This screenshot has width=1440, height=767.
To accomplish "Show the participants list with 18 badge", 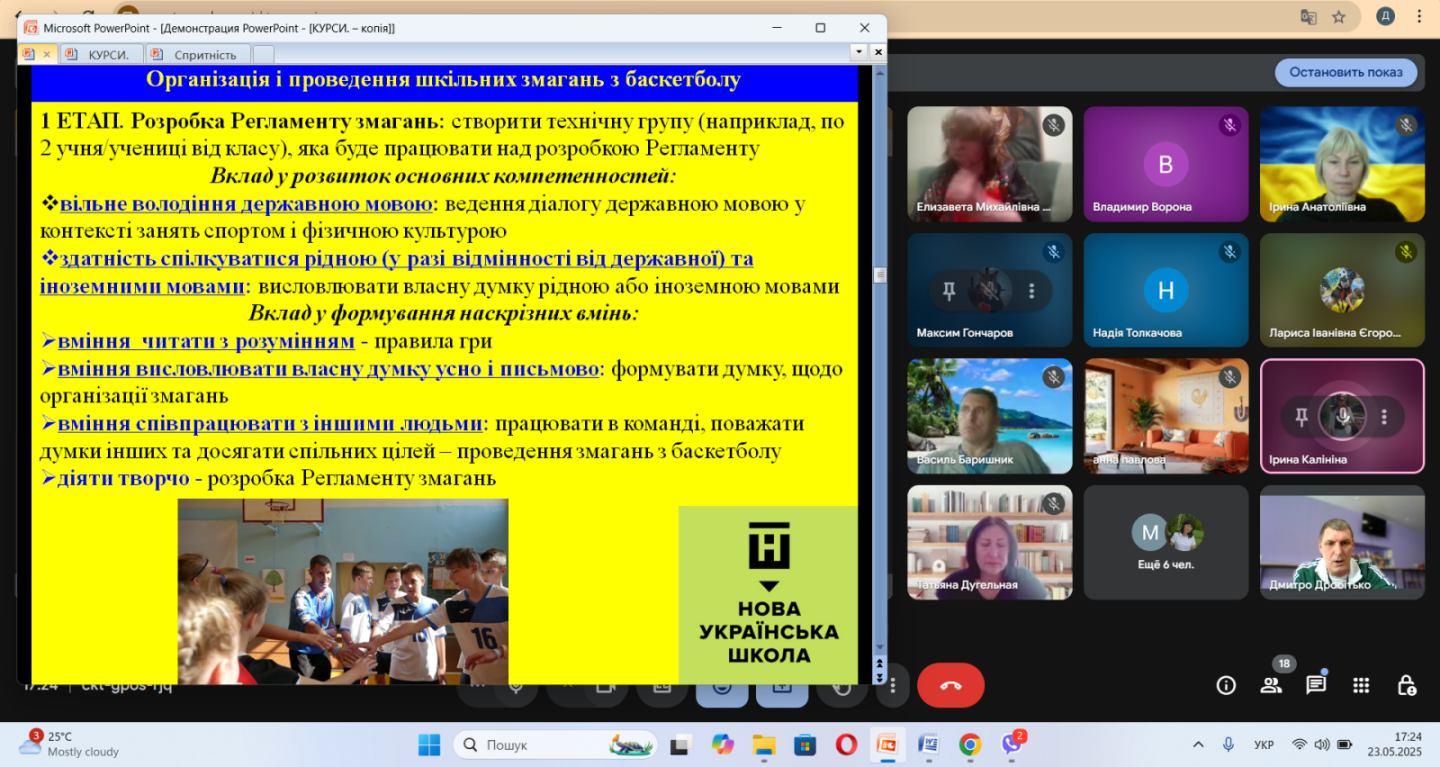I will [1271, 685].
